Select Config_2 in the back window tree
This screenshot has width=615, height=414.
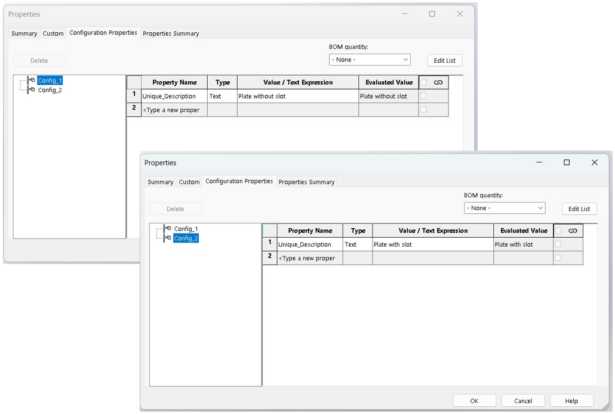[48, 89]
